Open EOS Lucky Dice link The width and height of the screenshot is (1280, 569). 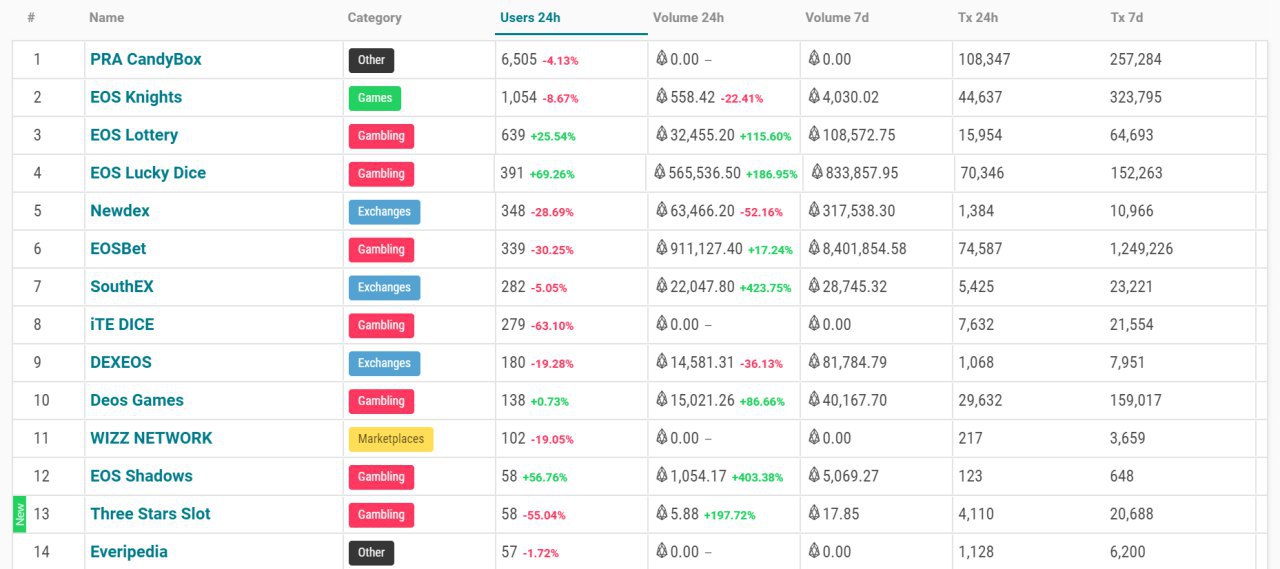pos(148,174)
